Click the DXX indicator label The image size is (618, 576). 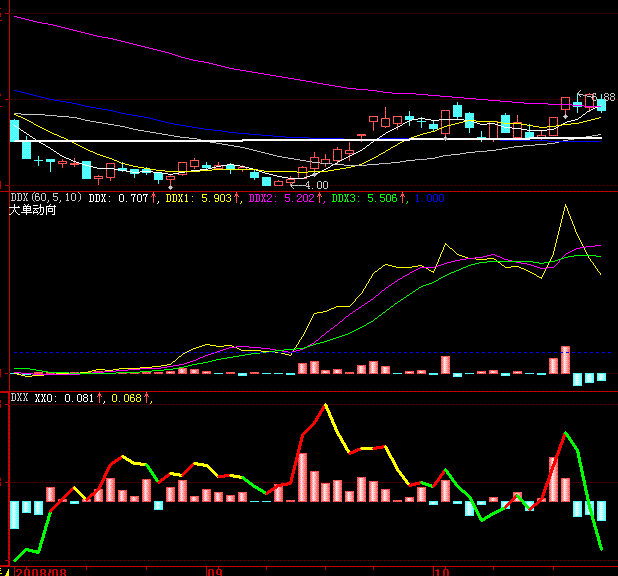(x=19, y=398)
